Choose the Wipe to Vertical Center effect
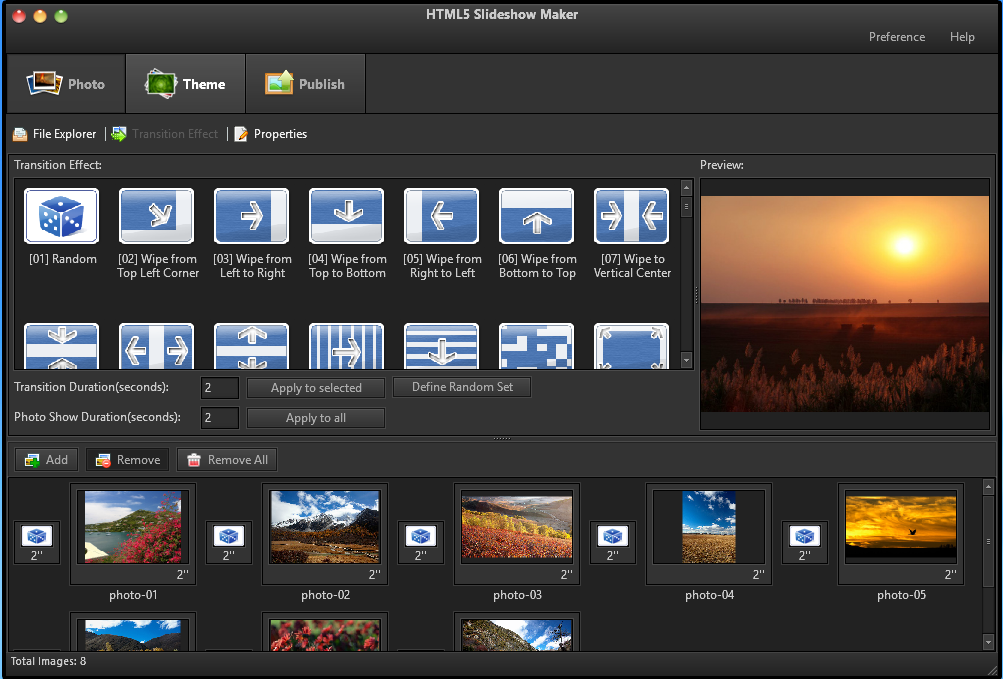Viewport: 1003px width, 679px height. point(631,216)
